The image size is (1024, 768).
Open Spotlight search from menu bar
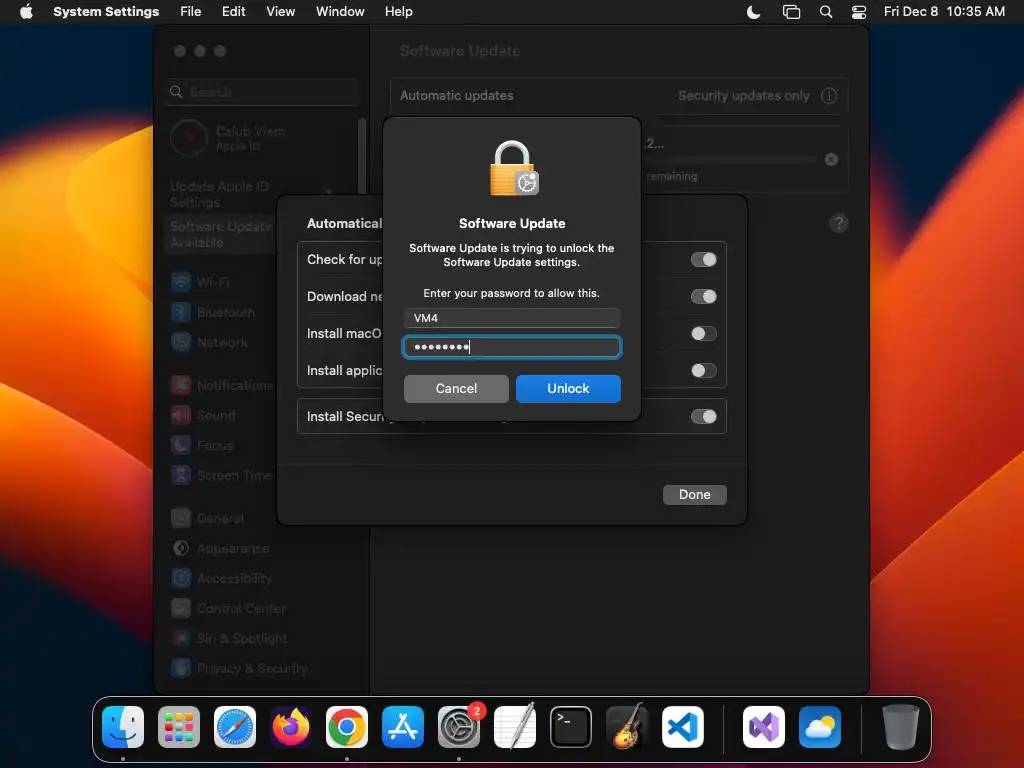click(x=826, y=12)
